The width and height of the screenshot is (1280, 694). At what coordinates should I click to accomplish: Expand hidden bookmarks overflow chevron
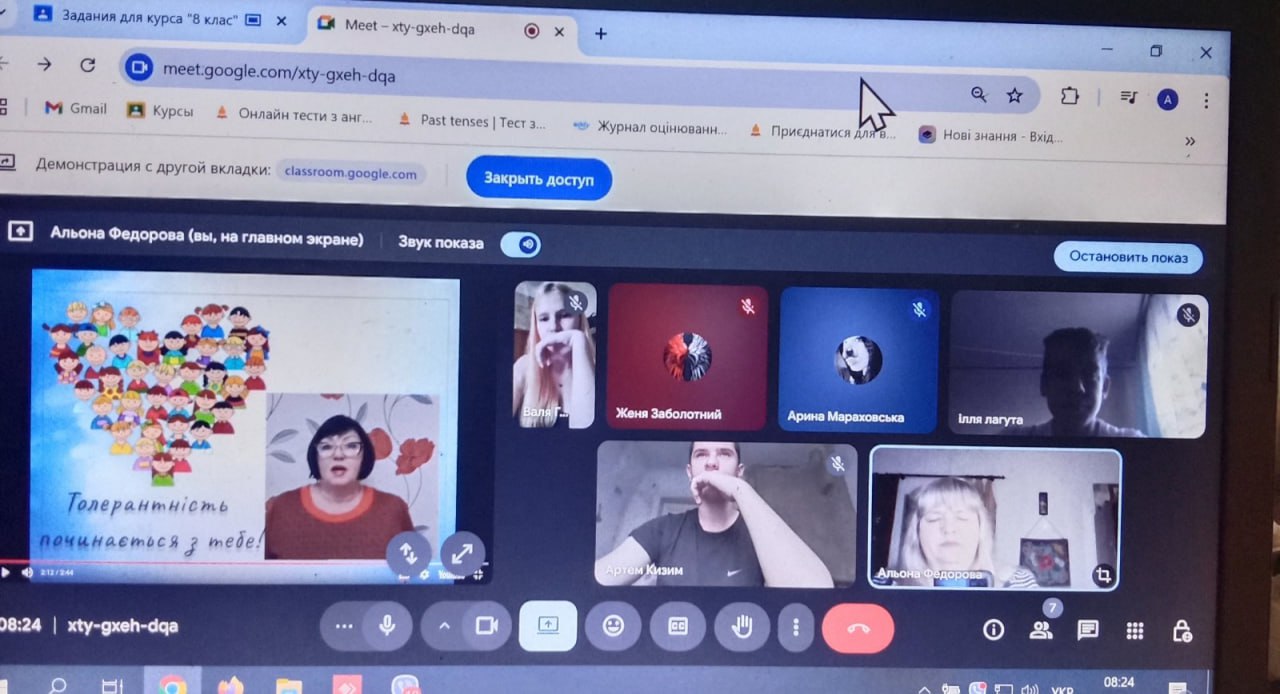[x=1190, y=141]
